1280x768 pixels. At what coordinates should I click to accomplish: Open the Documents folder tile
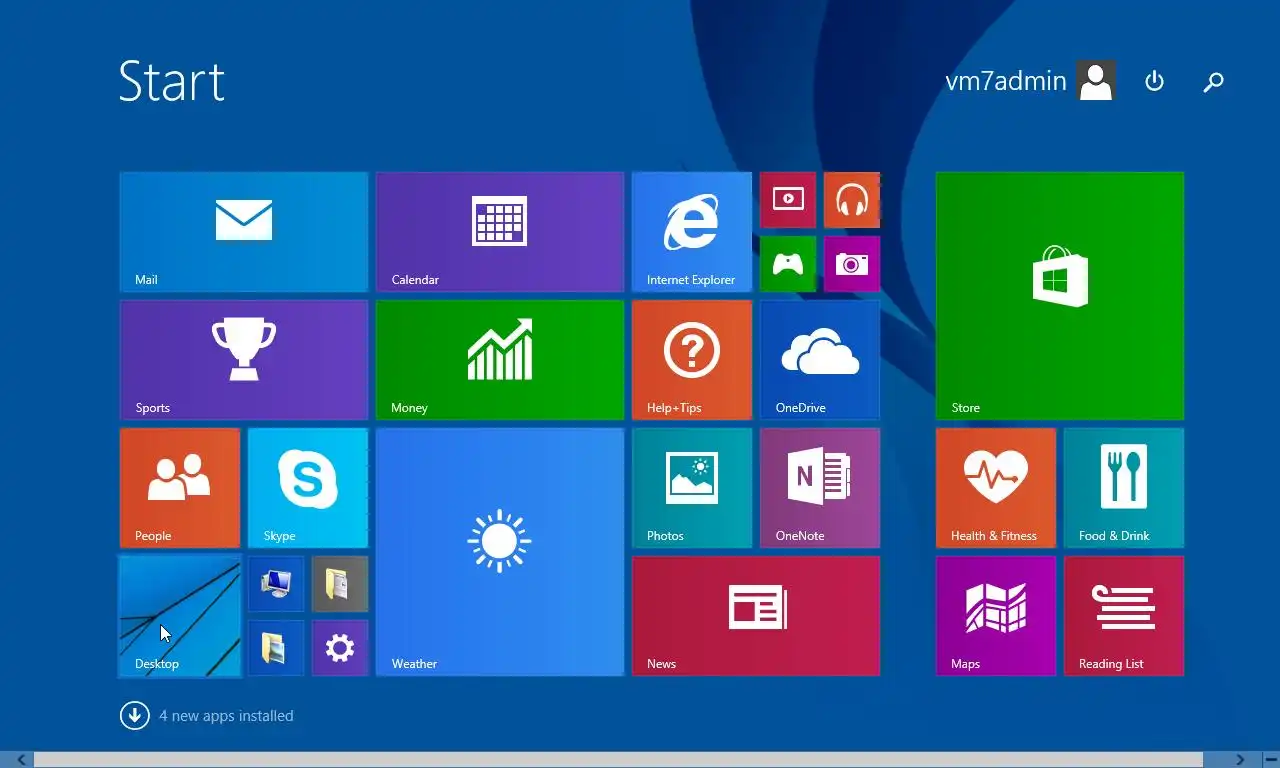pyautogui.click(x=340, y=584)
